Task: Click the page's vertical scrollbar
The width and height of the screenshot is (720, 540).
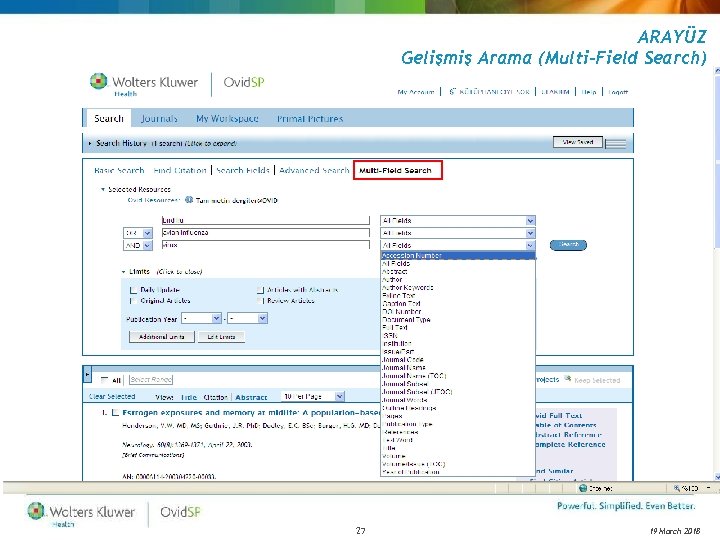Action: coord(717,273)
